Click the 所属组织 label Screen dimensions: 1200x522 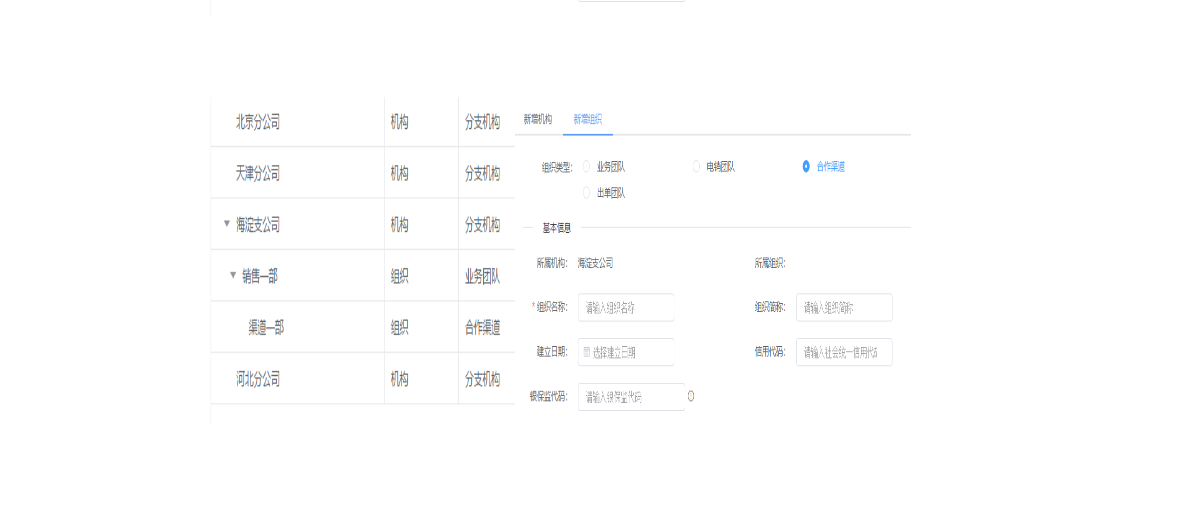pyautogui.click(x=770, y=263)
